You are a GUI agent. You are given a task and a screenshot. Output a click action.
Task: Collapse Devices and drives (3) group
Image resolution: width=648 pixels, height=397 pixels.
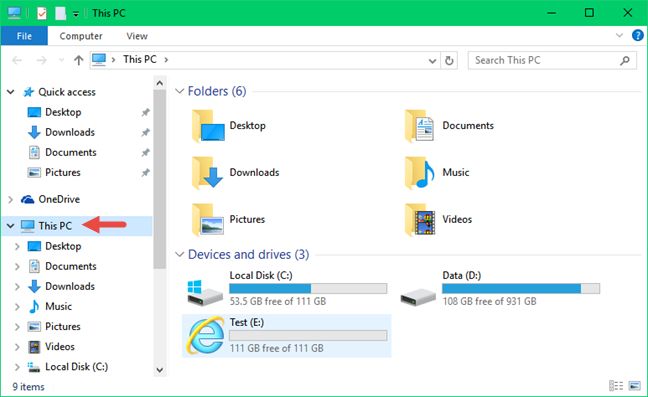coord(179,254)
